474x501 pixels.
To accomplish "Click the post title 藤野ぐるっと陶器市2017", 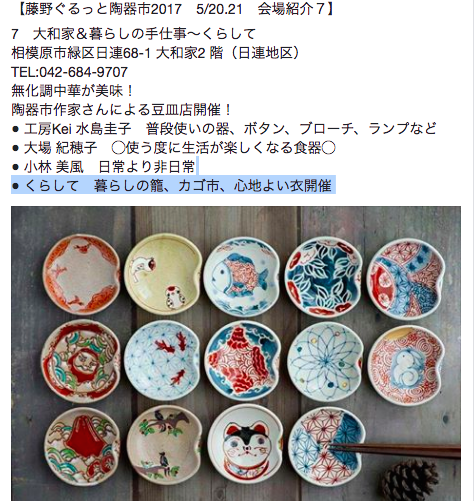I will coord(103,9).
